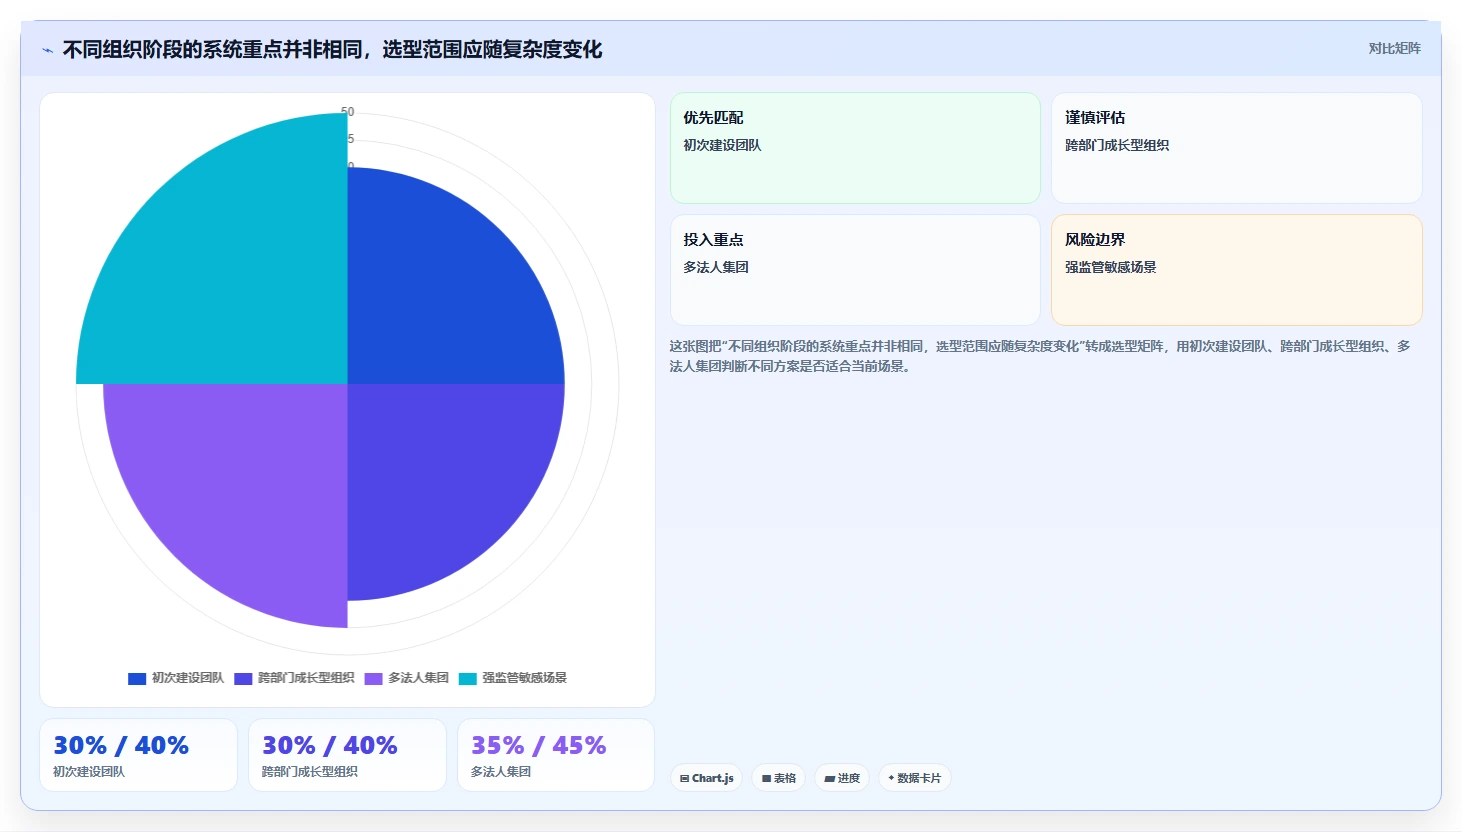Screen dimensions: 1462x832
Task: Click the description paragraph starting 这张图把
Action: pyautogui.click(x=1040, y=356)
